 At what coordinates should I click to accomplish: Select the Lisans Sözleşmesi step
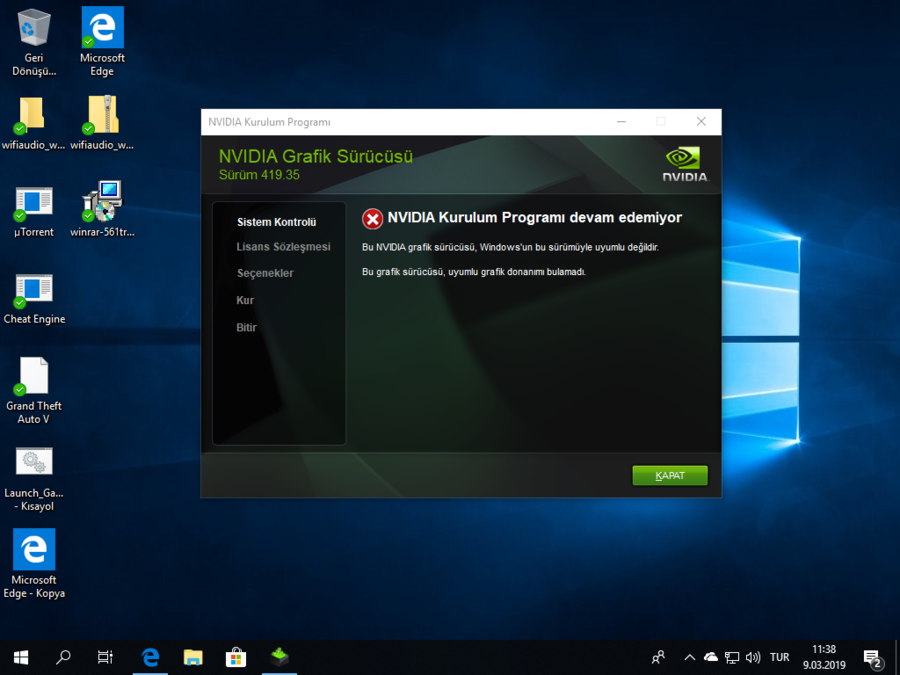284,247
